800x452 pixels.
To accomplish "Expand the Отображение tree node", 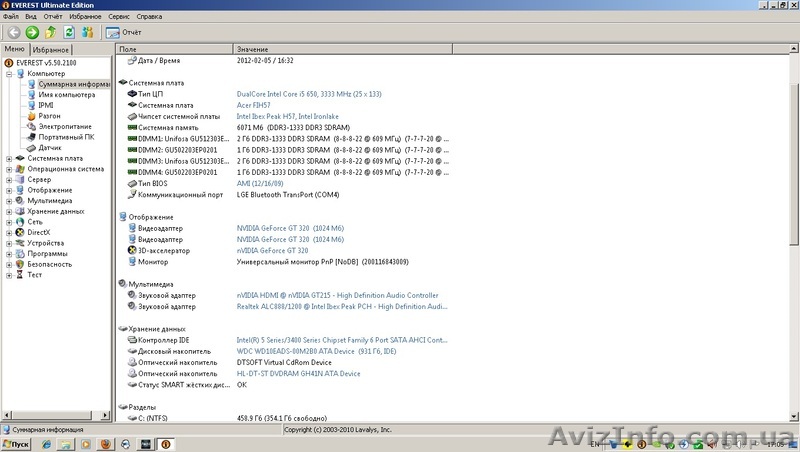I will (9, 190).
